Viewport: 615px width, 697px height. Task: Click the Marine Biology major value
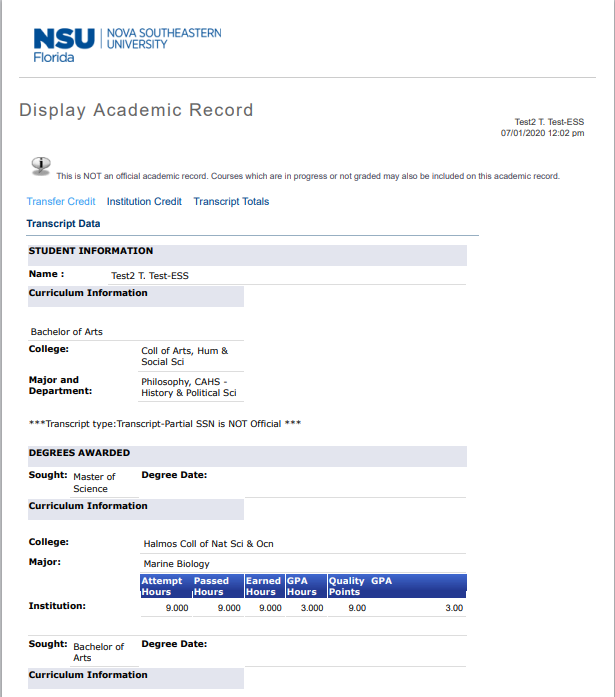(176, 564)
